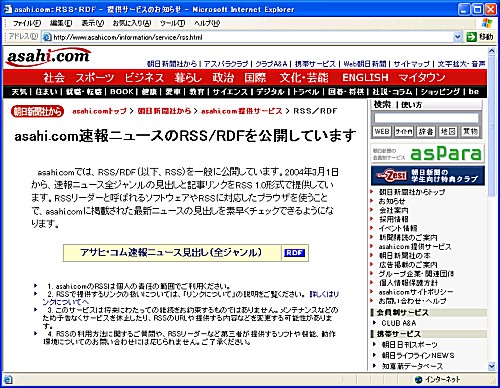Click the 買物 search button

pos(470,131)
